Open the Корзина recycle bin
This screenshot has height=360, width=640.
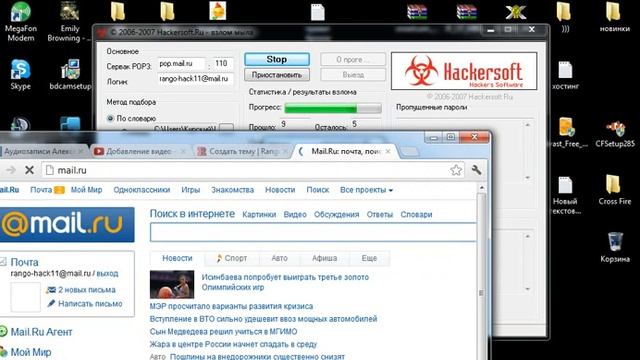tap(615, 247)
